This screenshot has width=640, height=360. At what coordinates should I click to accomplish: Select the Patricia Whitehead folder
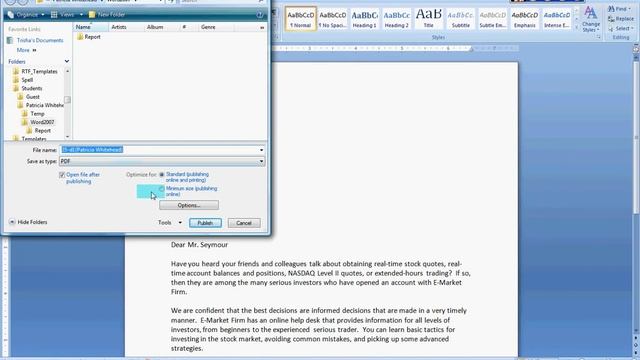[41, 105]
